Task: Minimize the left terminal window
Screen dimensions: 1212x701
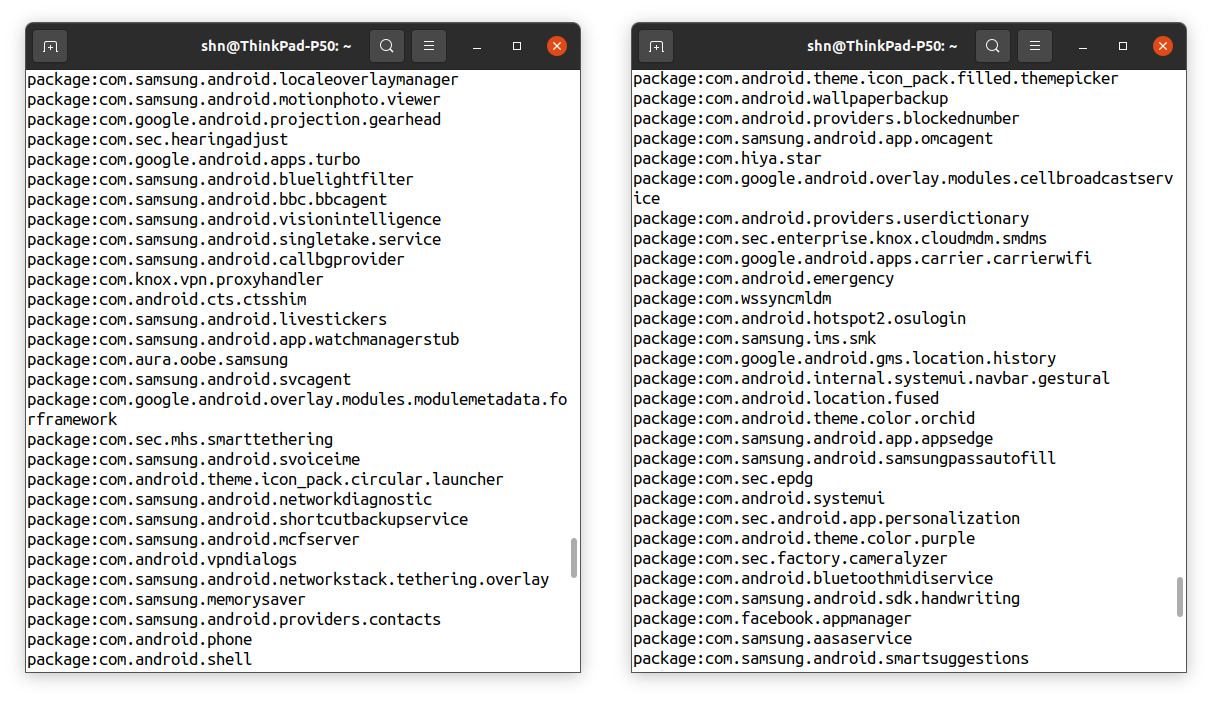Action: (x=478, y=46)
